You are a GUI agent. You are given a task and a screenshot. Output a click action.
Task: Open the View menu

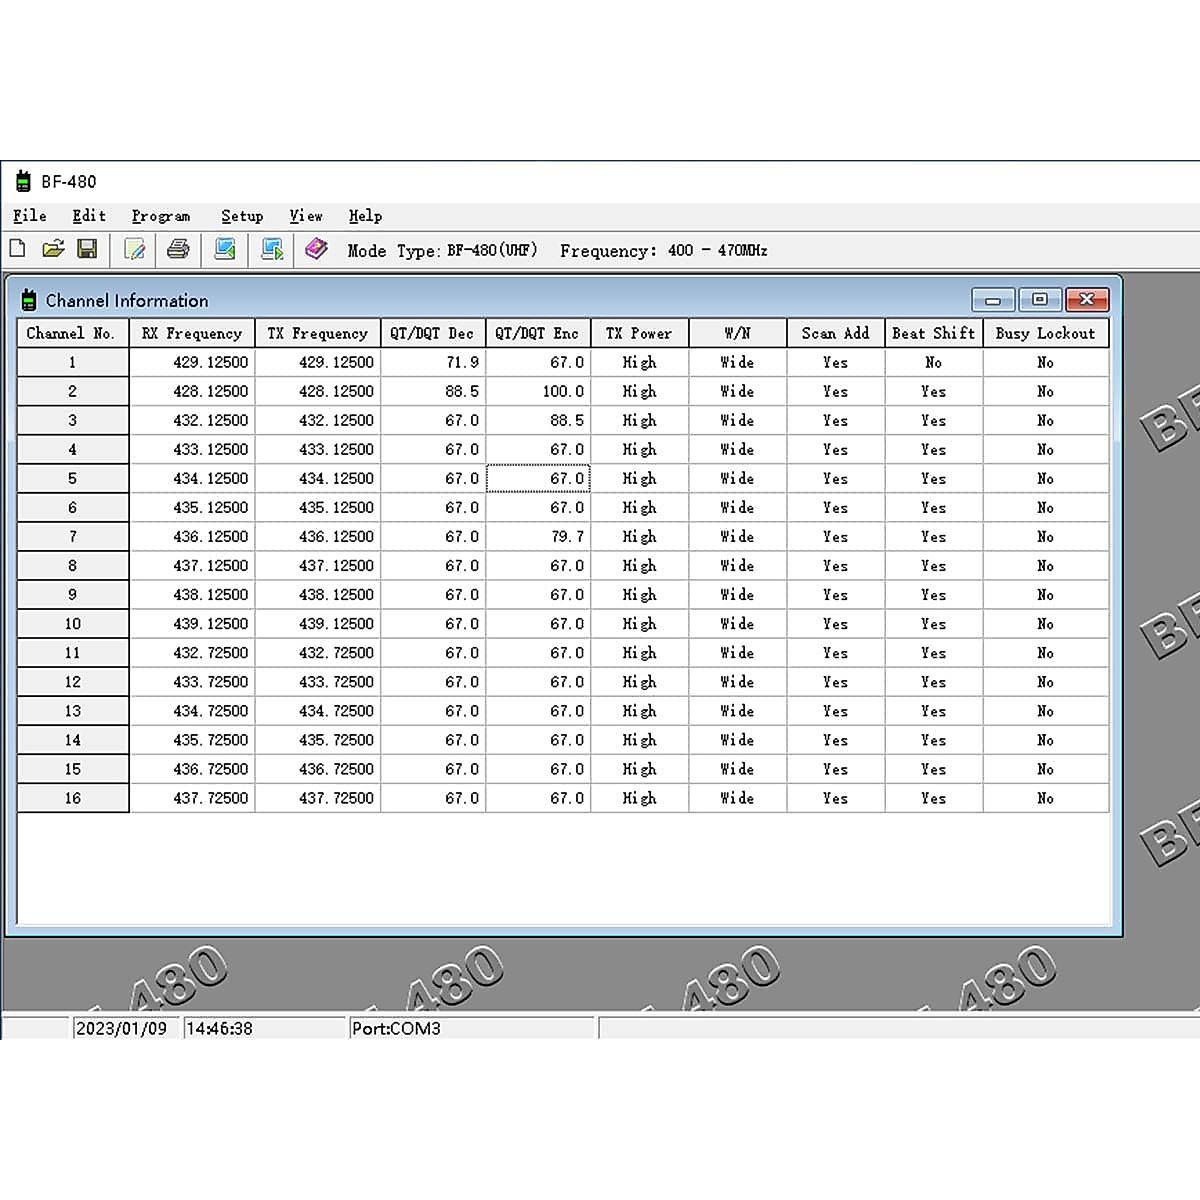[x=306, y=216]
